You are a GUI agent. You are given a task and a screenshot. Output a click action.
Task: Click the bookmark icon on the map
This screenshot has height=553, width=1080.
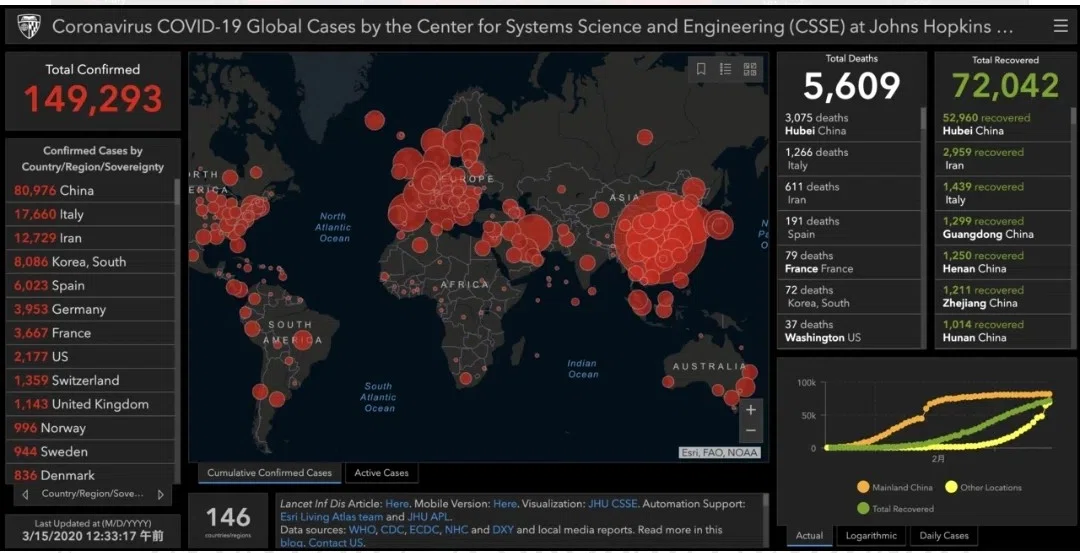click(700, 69)
